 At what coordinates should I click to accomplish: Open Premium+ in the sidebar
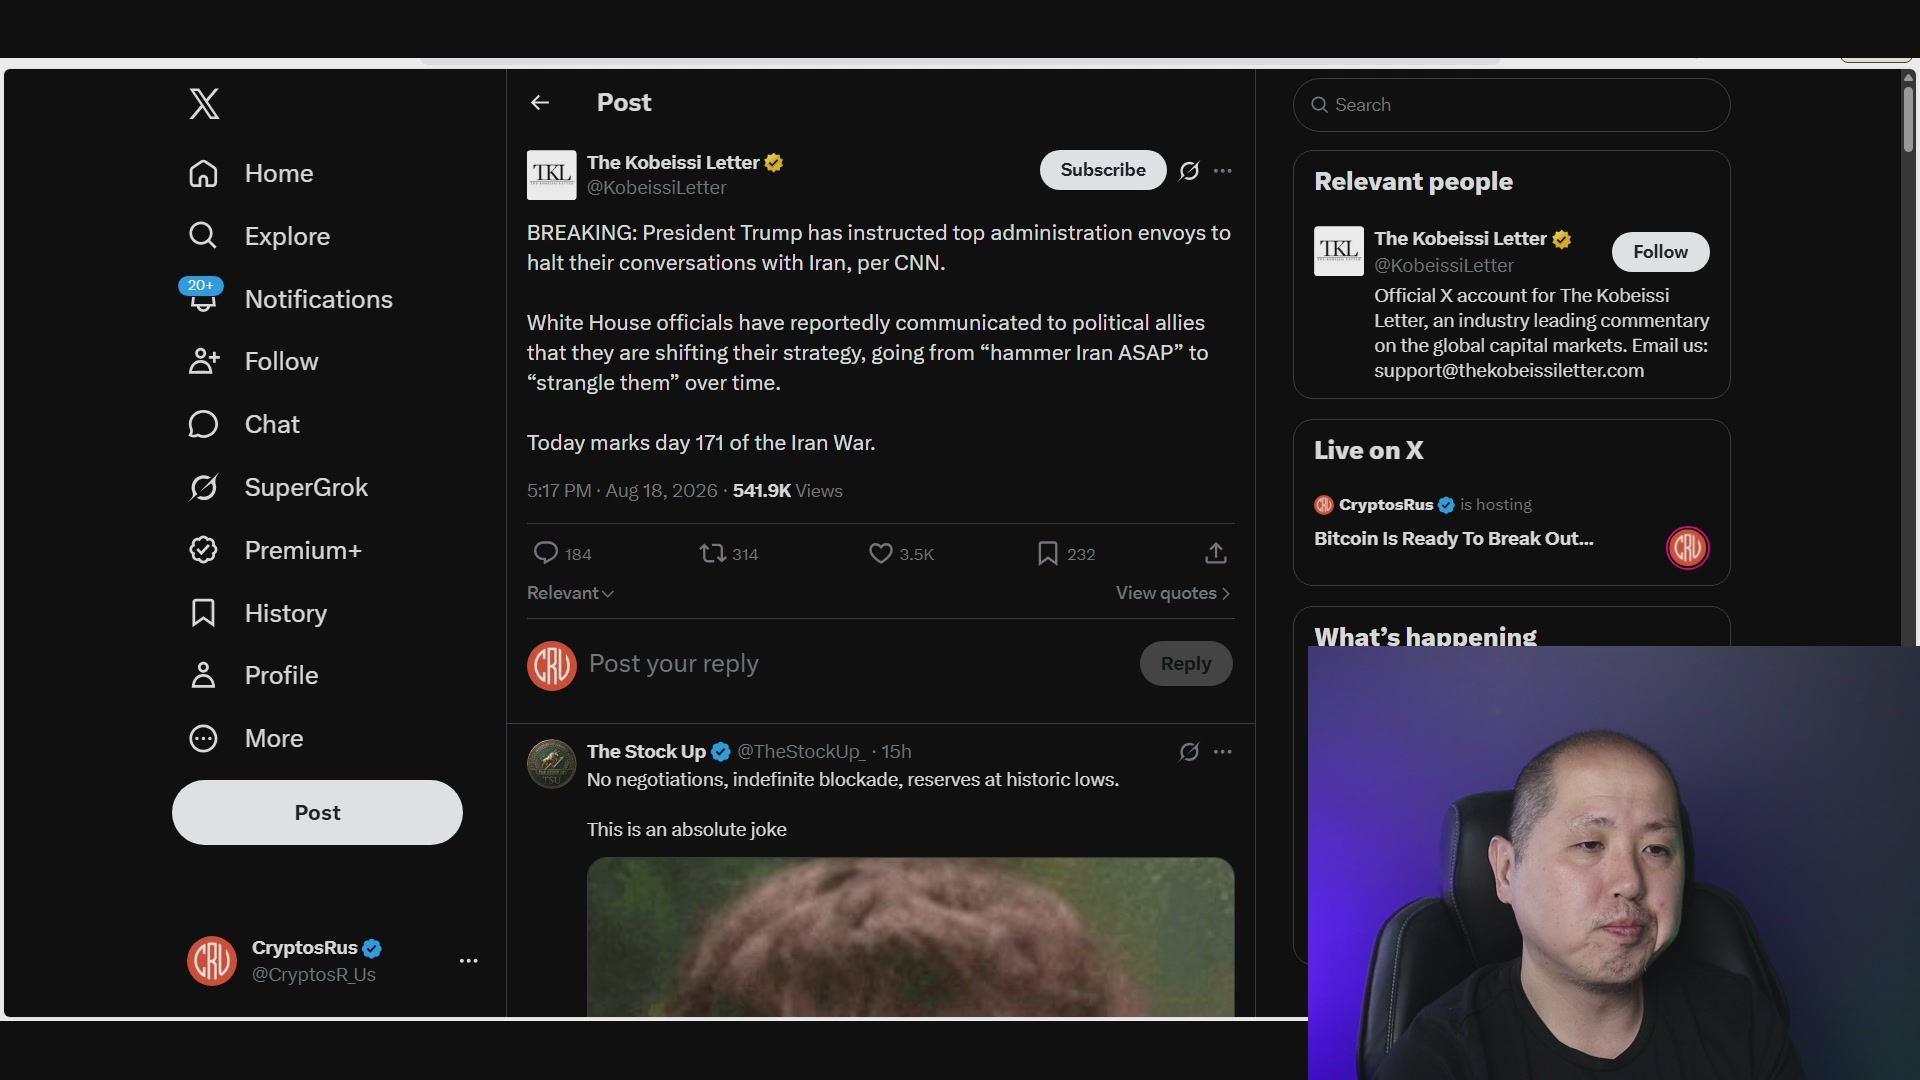tap(275, 551)
